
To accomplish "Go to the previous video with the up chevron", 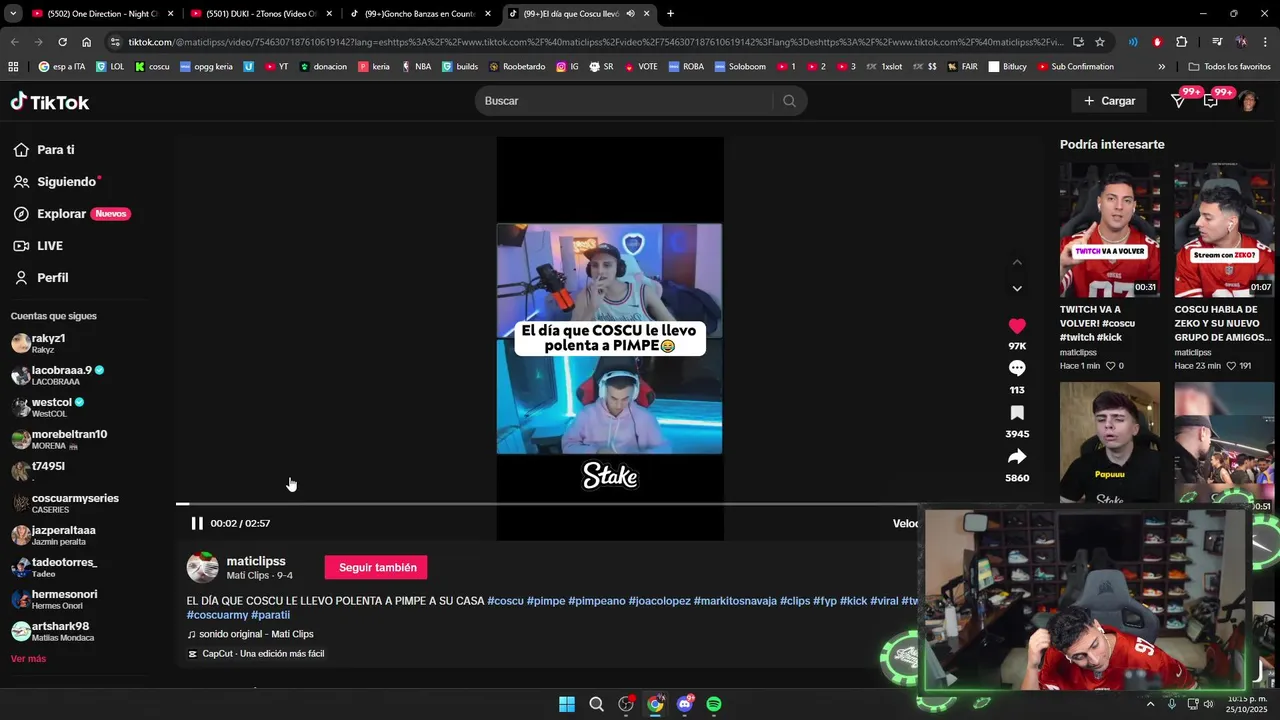I will [1017, 262].
